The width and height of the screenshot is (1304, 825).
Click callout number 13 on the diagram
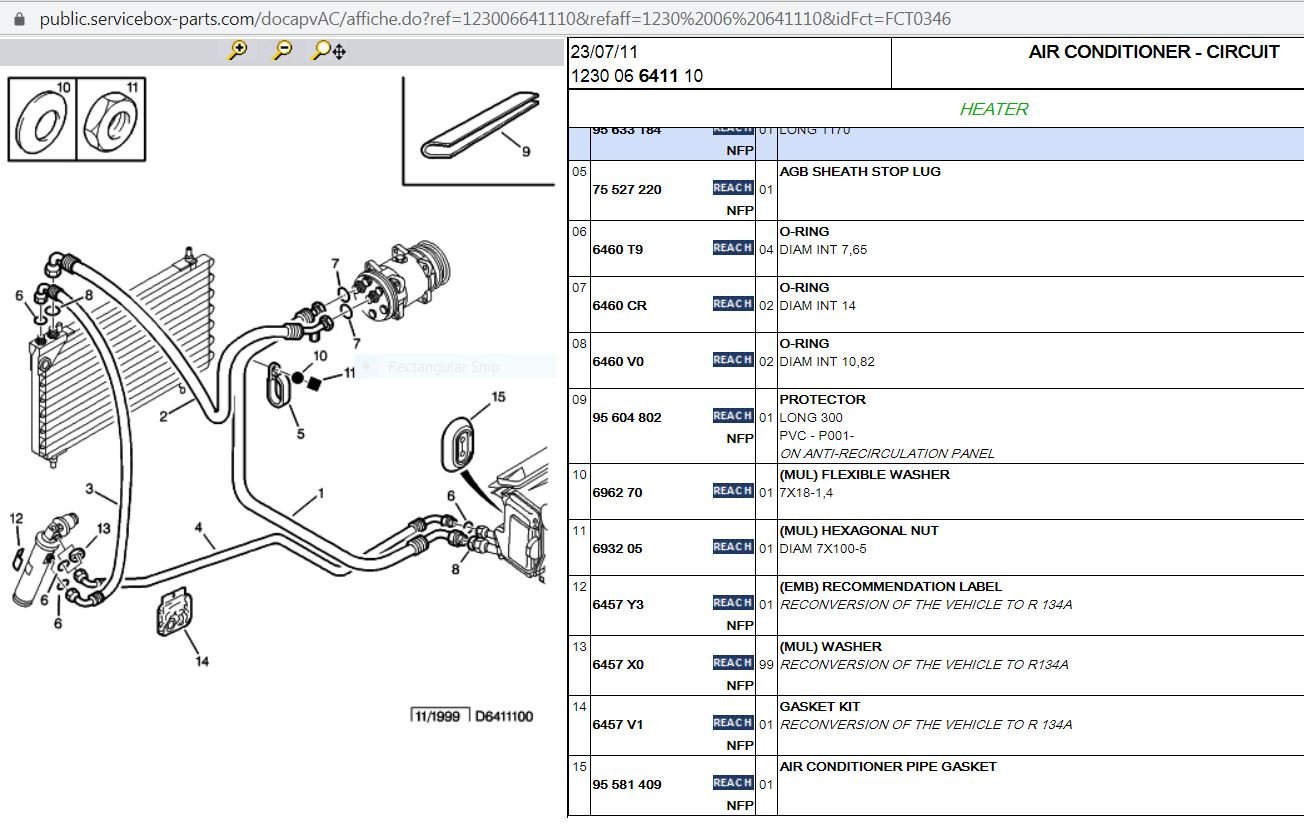click(104, 529)
